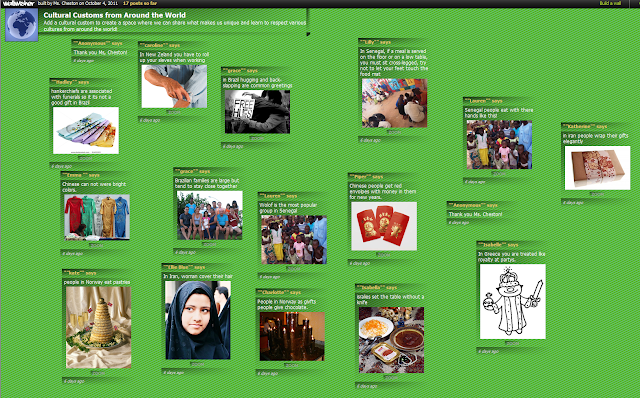Open the food table photo in Isabella's post
This screenshot has height=398, width=640.
click(x=391, y=340)
